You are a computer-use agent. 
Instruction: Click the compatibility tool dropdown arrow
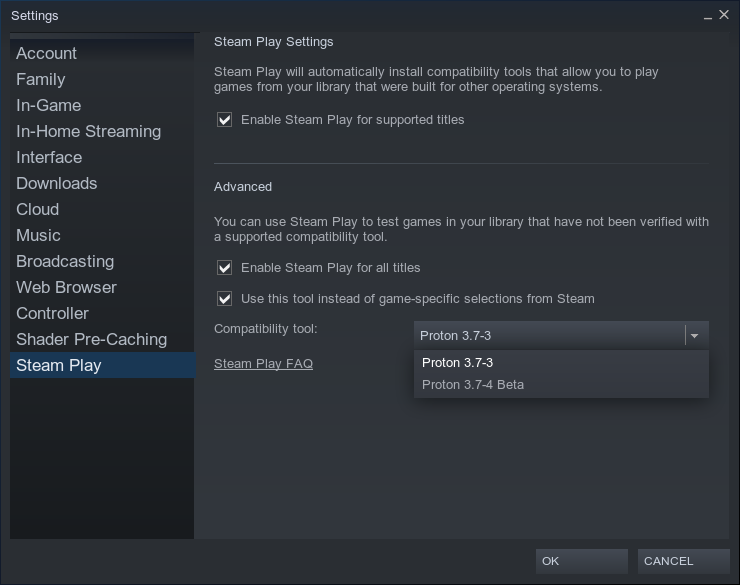point(694,336)
